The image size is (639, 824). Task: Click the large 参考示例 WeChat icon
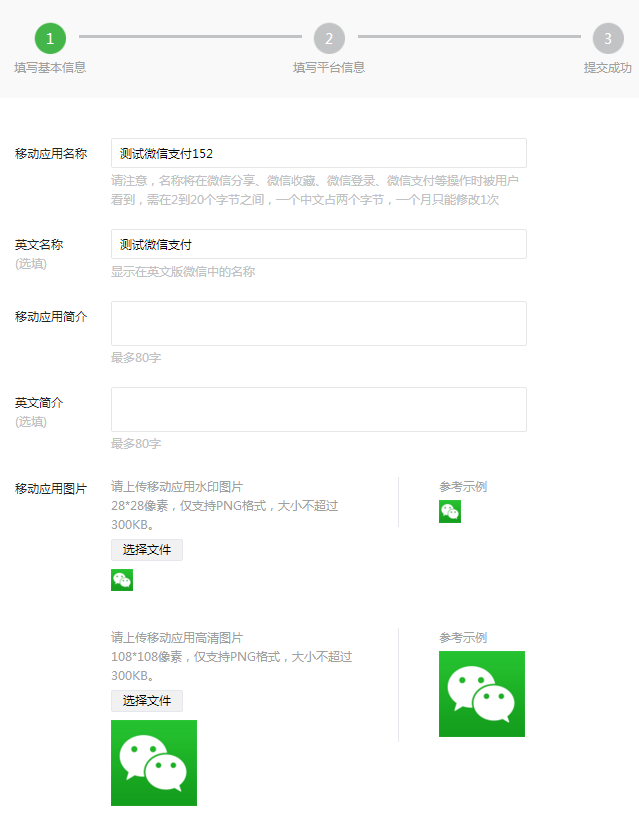tap(482, 694)
